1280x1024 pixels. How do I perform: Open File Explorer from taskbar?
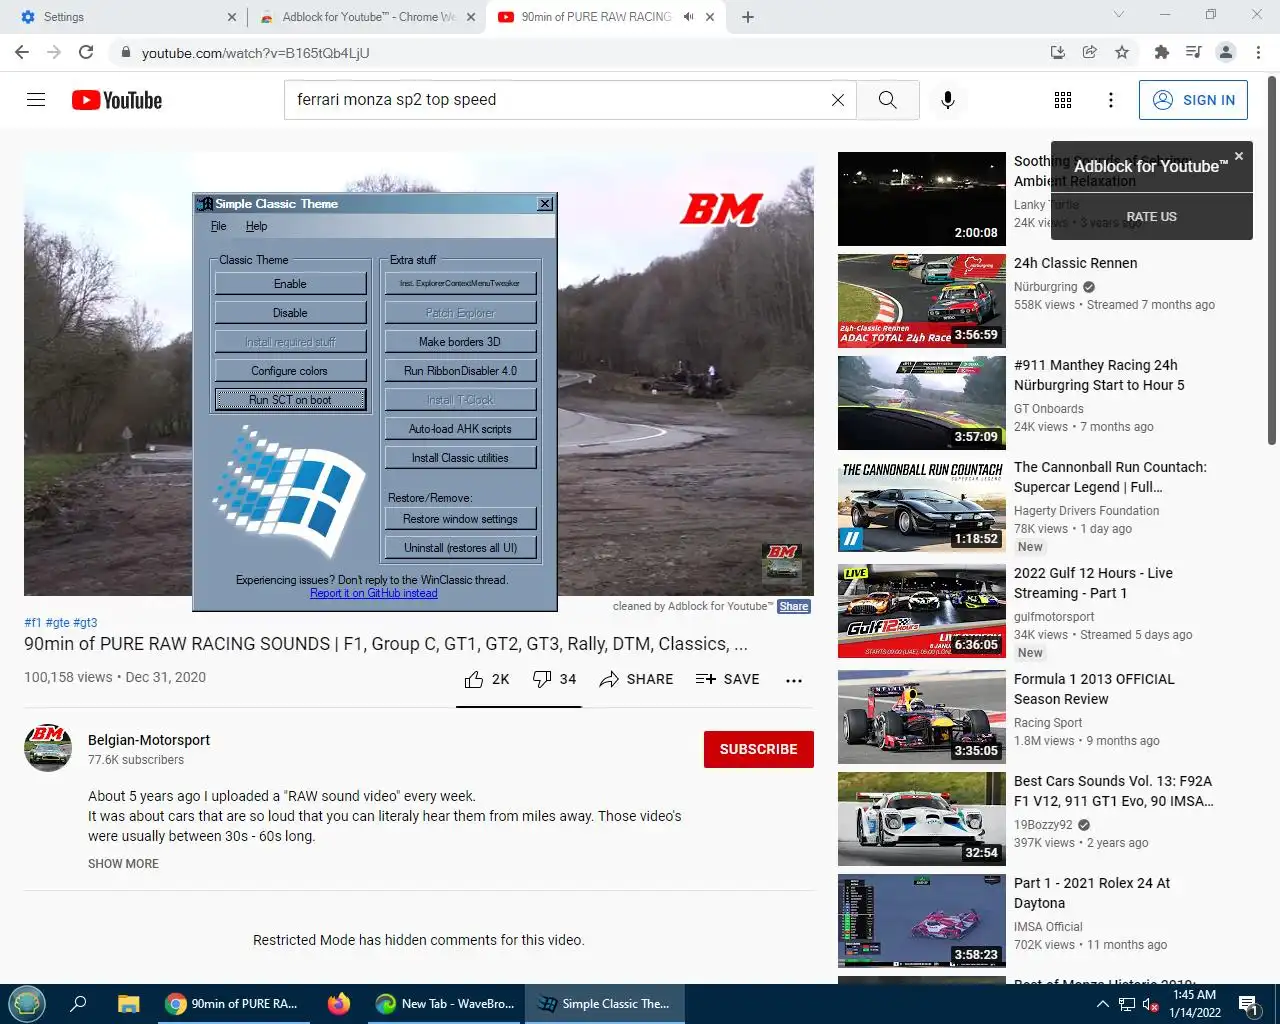(128, 1004)
